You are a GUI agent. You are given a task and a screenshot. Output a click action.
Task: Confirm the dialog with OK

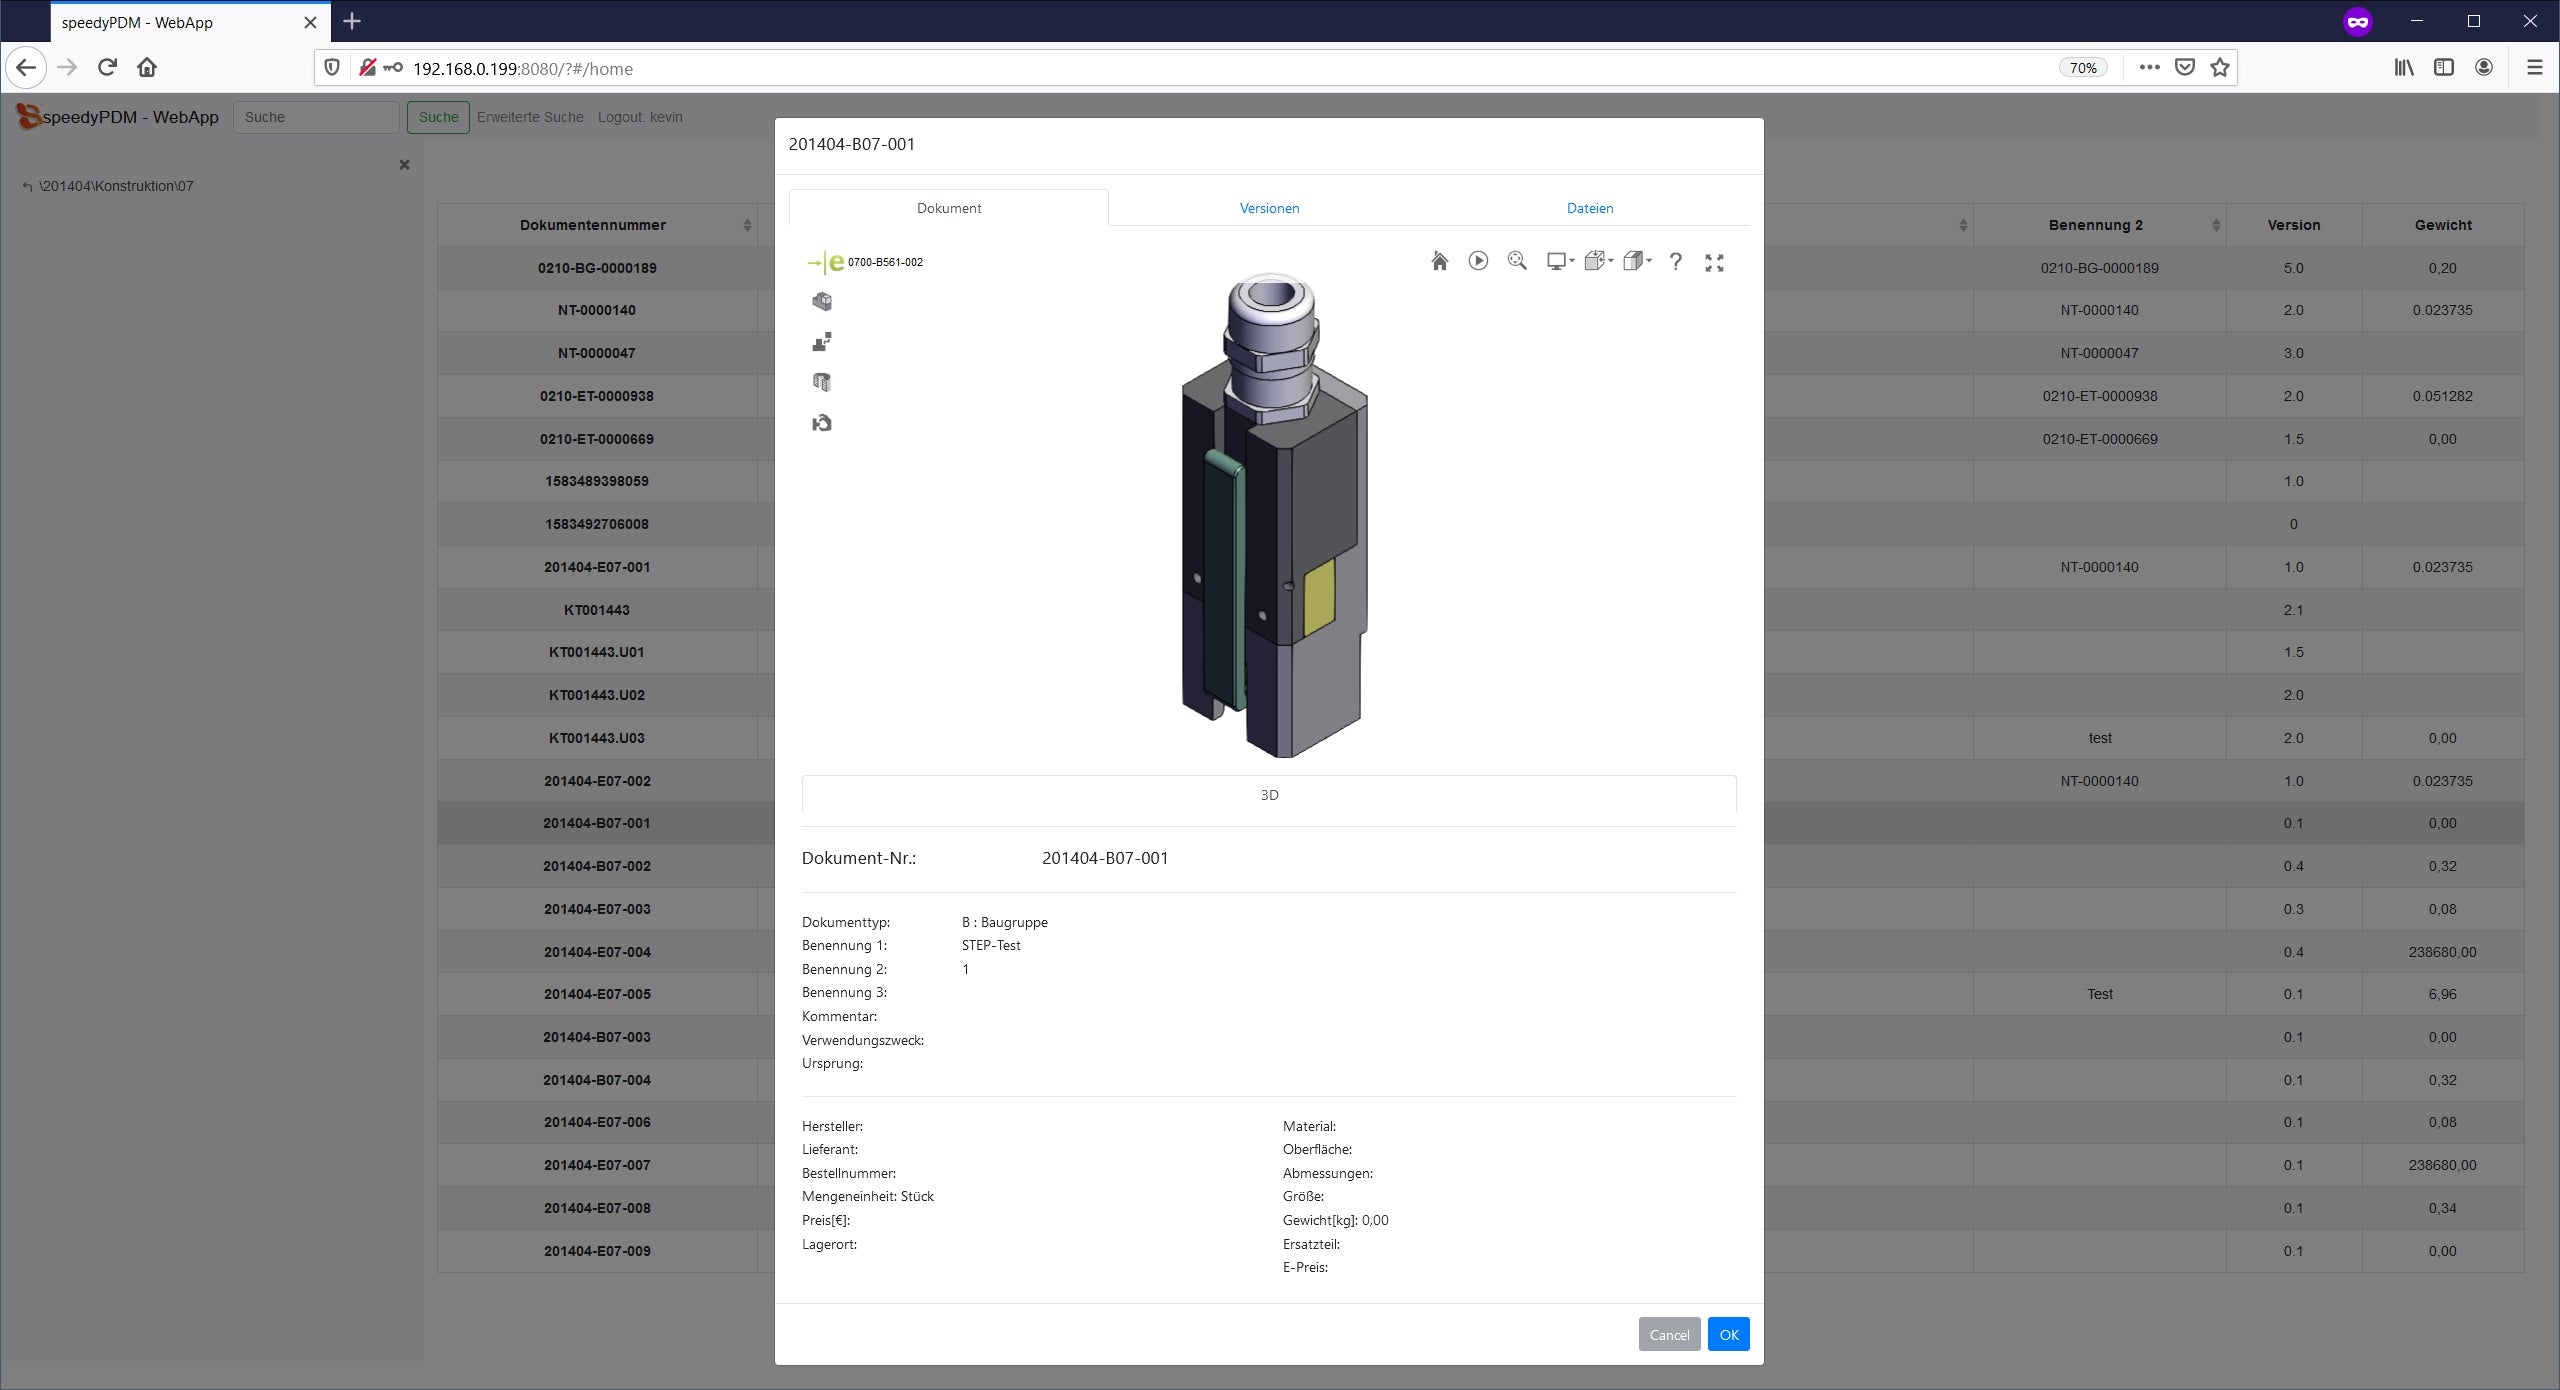coord(1729,1335)
